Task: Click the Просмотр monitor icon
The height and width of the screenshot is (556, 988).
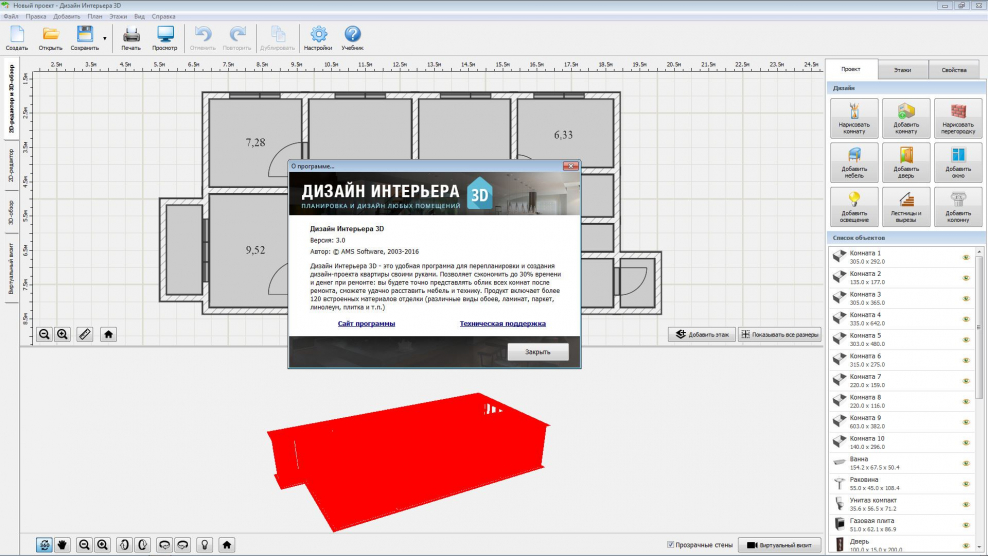Action: [165, 38]
